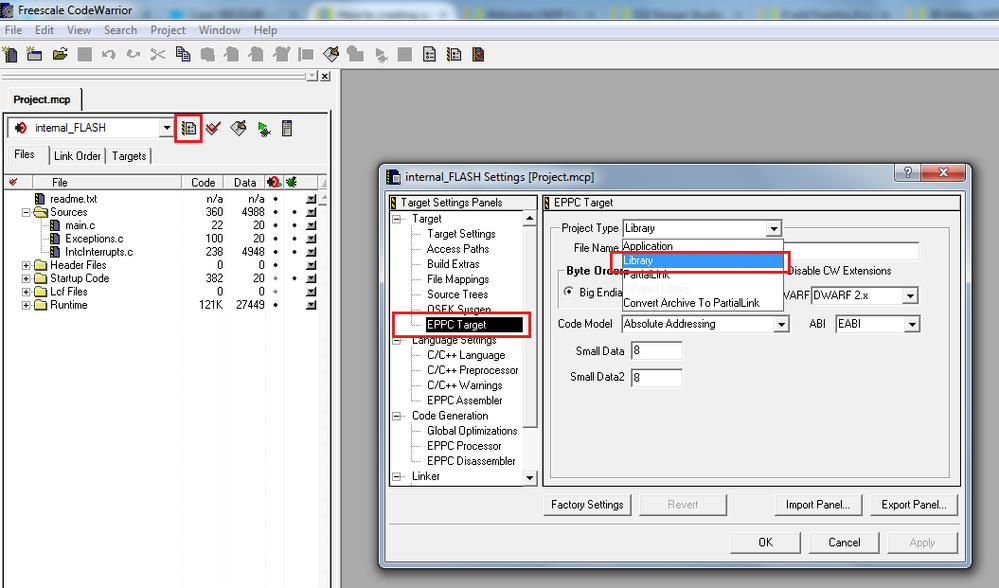
Task: Toggle target membership dot for Header Files
Action: [x=275, y=265]
